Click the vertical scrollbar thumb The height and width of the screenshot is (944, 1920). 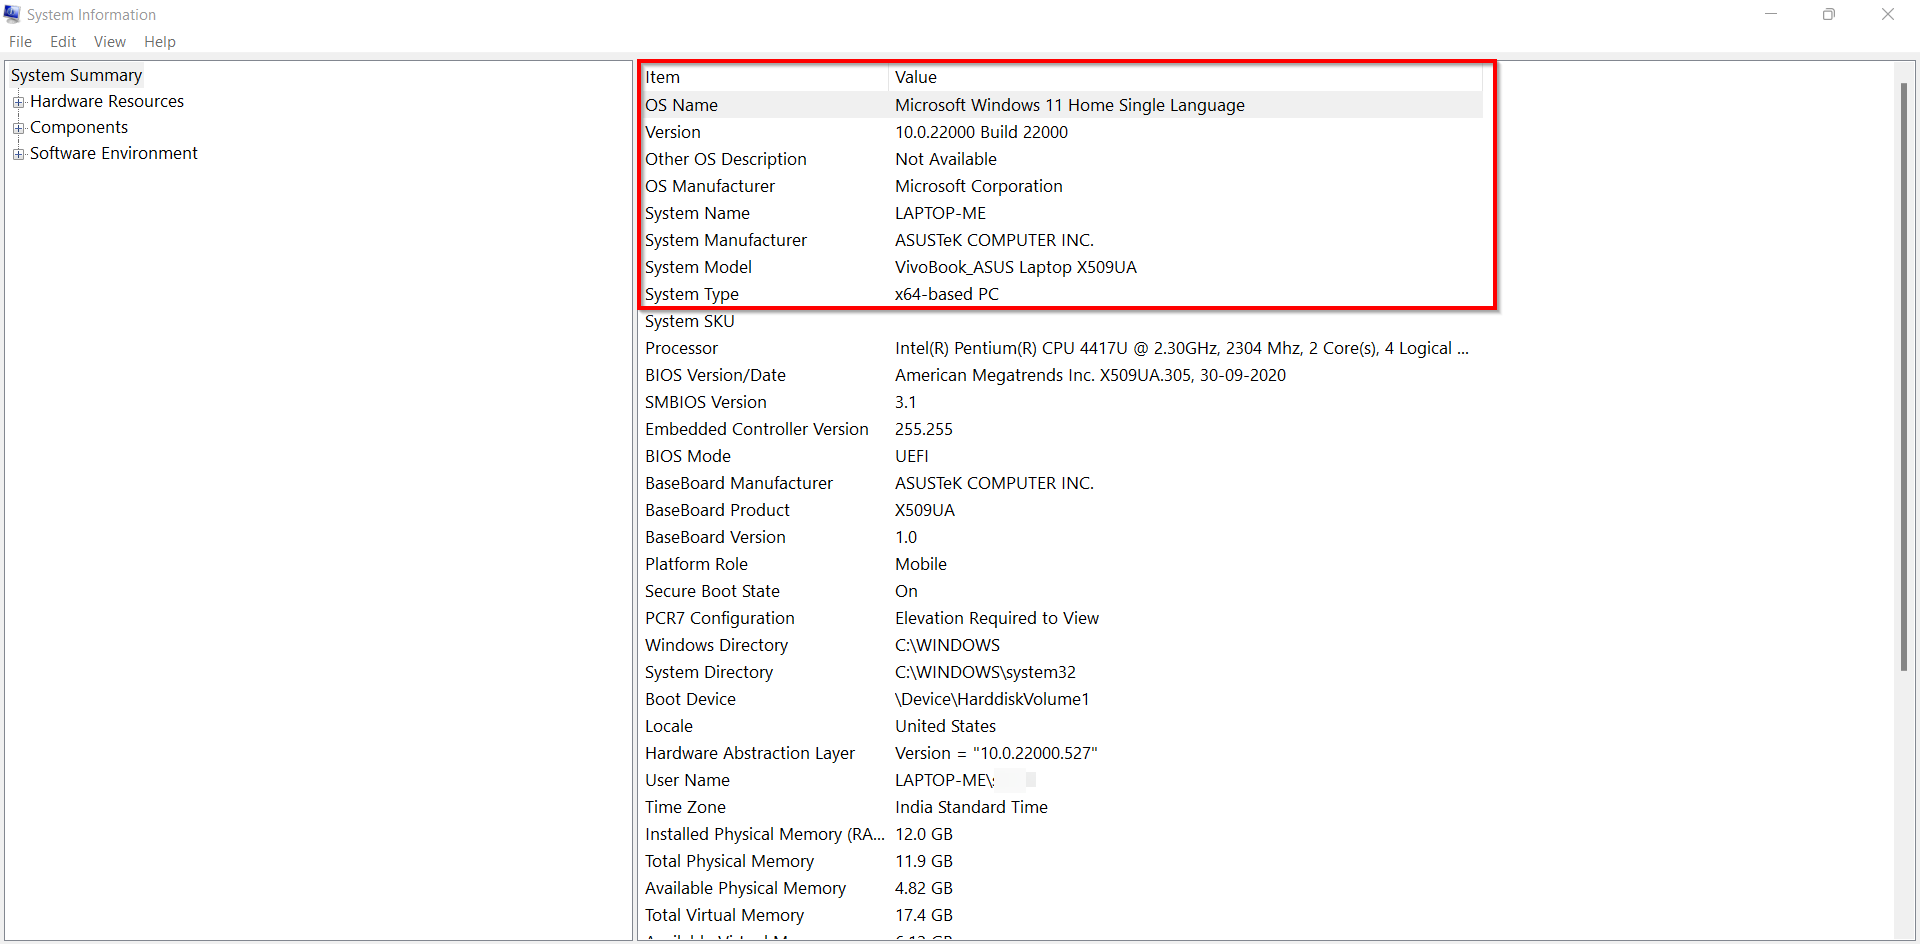click(x=1904, y=376)
